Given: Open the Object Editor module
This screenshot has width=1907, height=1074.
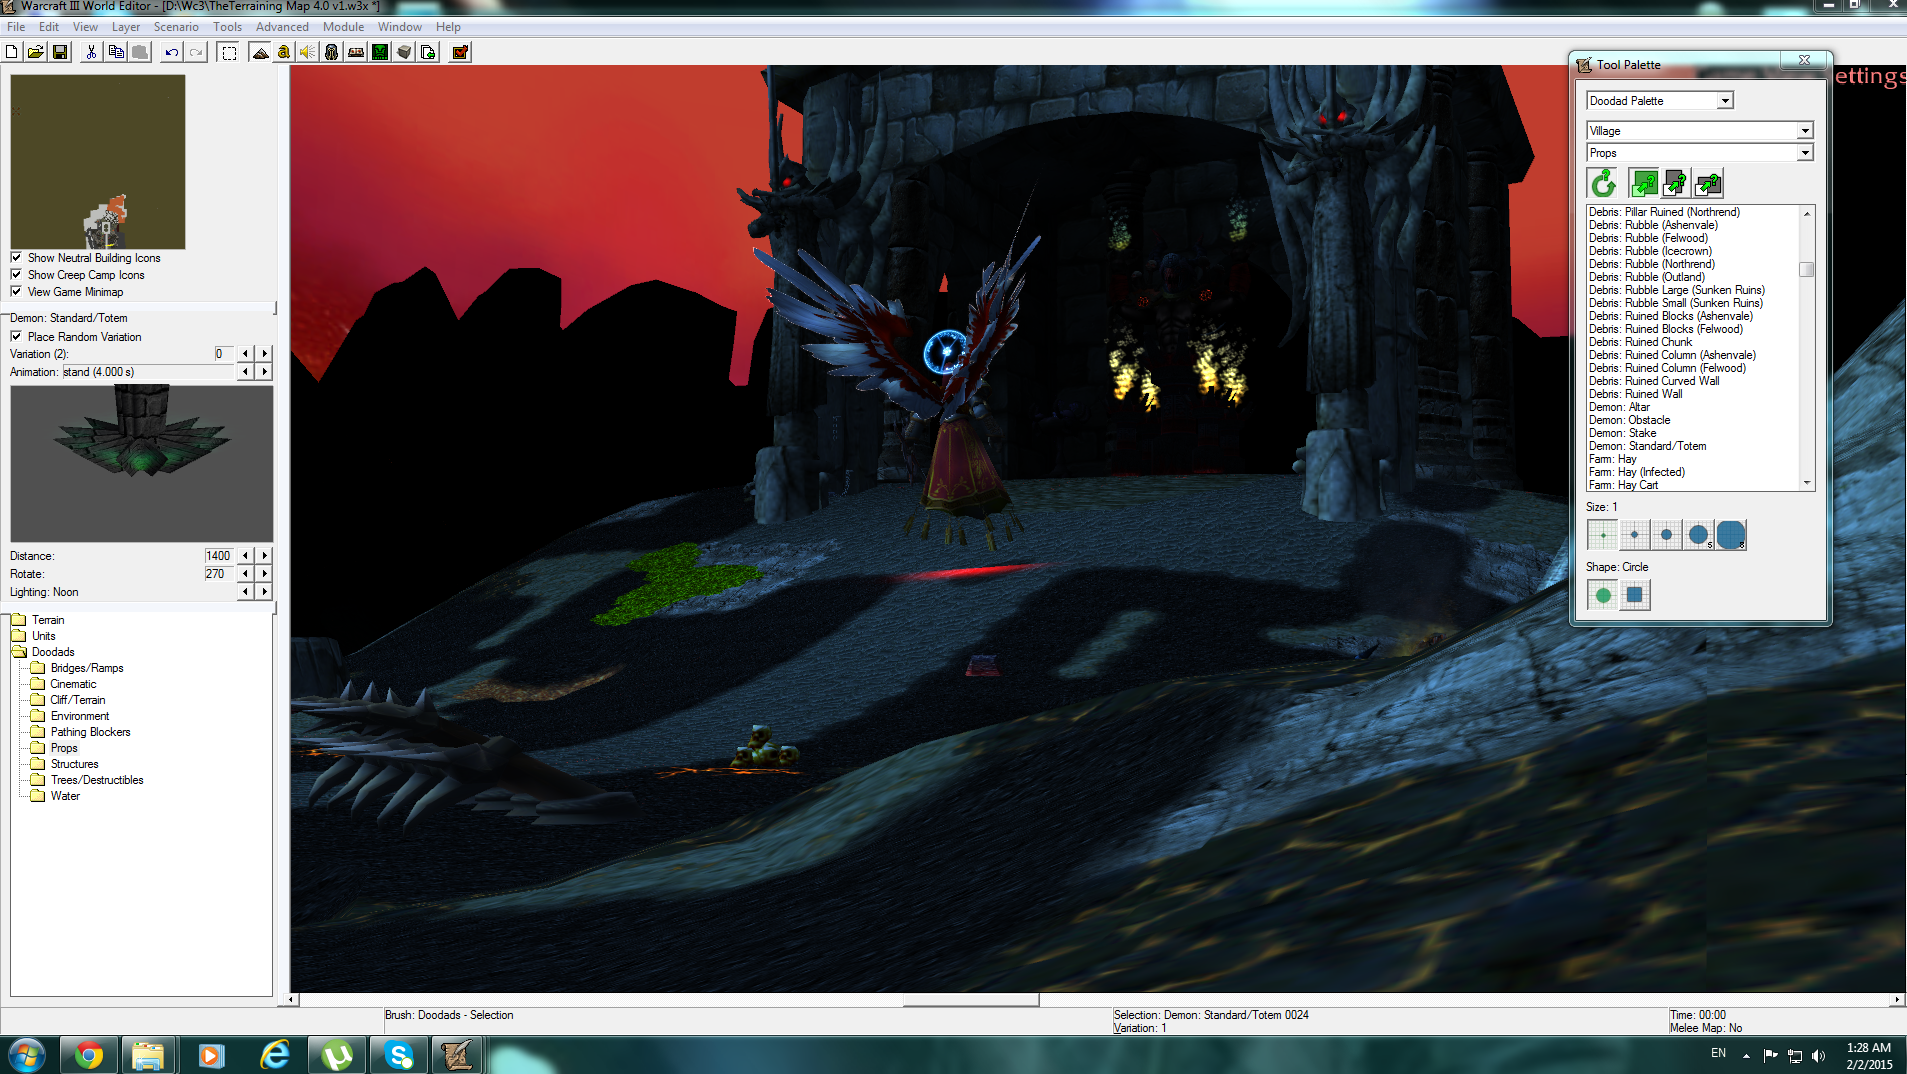Looking at the screenshot, I should pos(332,52).
